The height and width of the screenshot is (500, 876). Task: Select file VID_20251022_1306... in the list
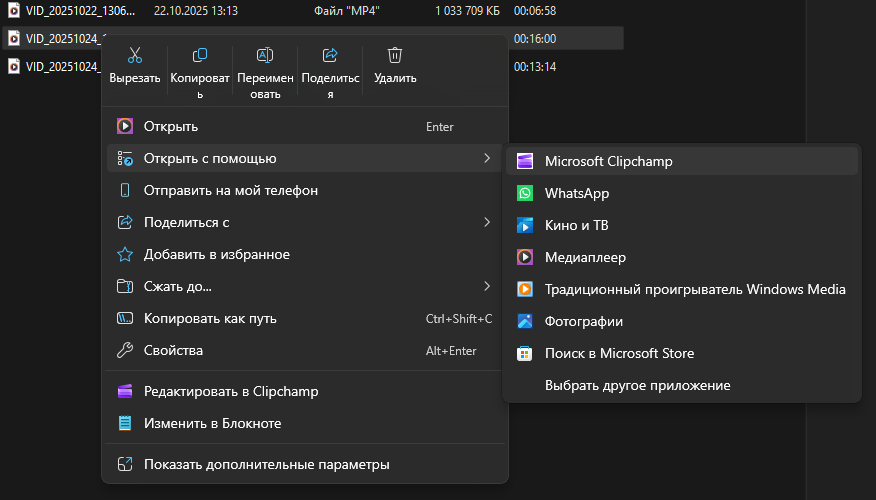click(80, 11)
